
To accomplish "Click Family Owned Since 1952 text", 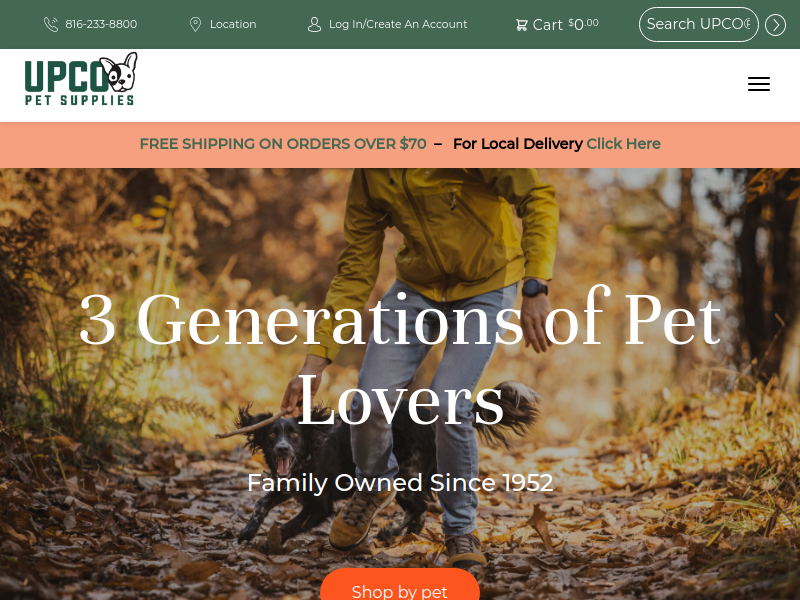I will 400,483.
